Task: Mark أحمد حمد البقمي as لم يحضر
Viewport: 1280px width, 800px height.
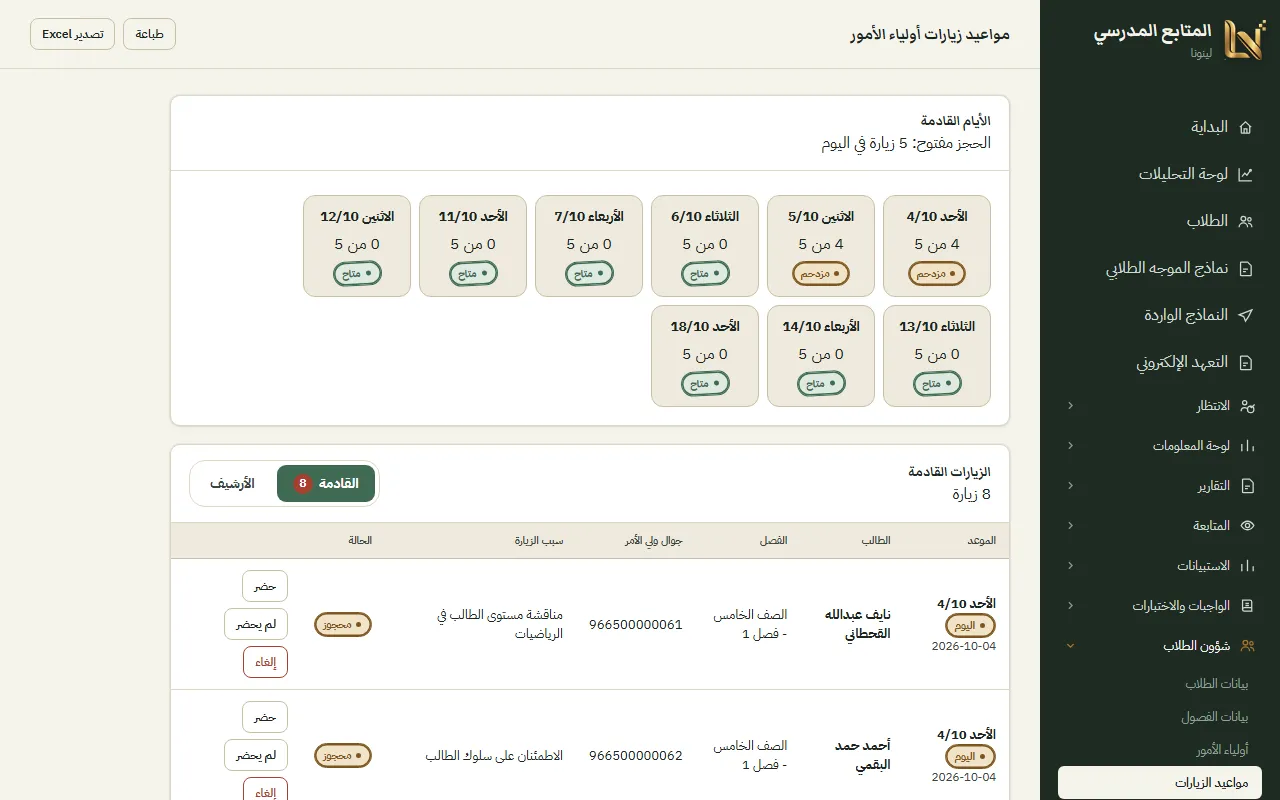Action: 256,755
